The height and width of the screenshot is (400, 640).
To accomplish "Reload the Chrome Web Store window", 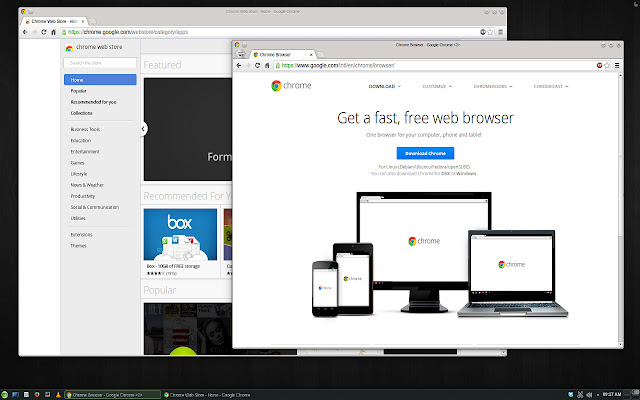I will tap(44, 32).
